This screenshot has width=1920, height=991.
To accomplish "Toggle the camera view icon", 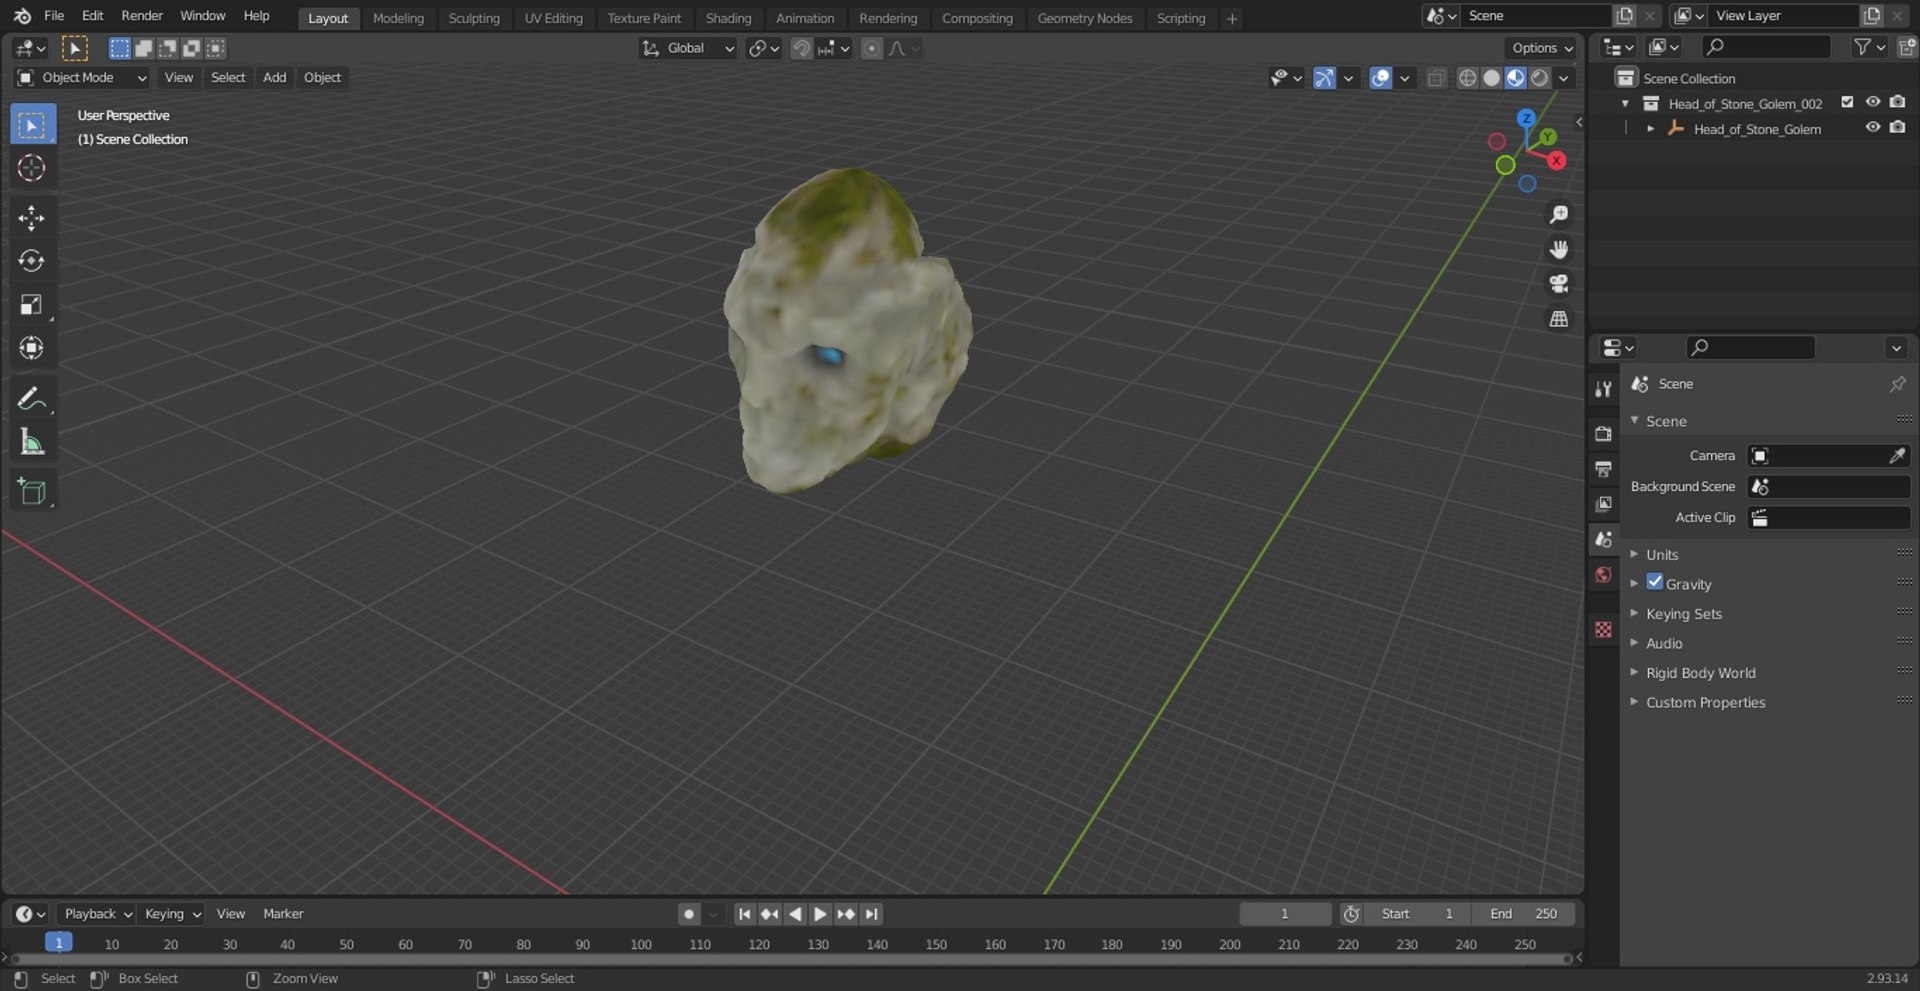I will click(x=1558, y=284).
